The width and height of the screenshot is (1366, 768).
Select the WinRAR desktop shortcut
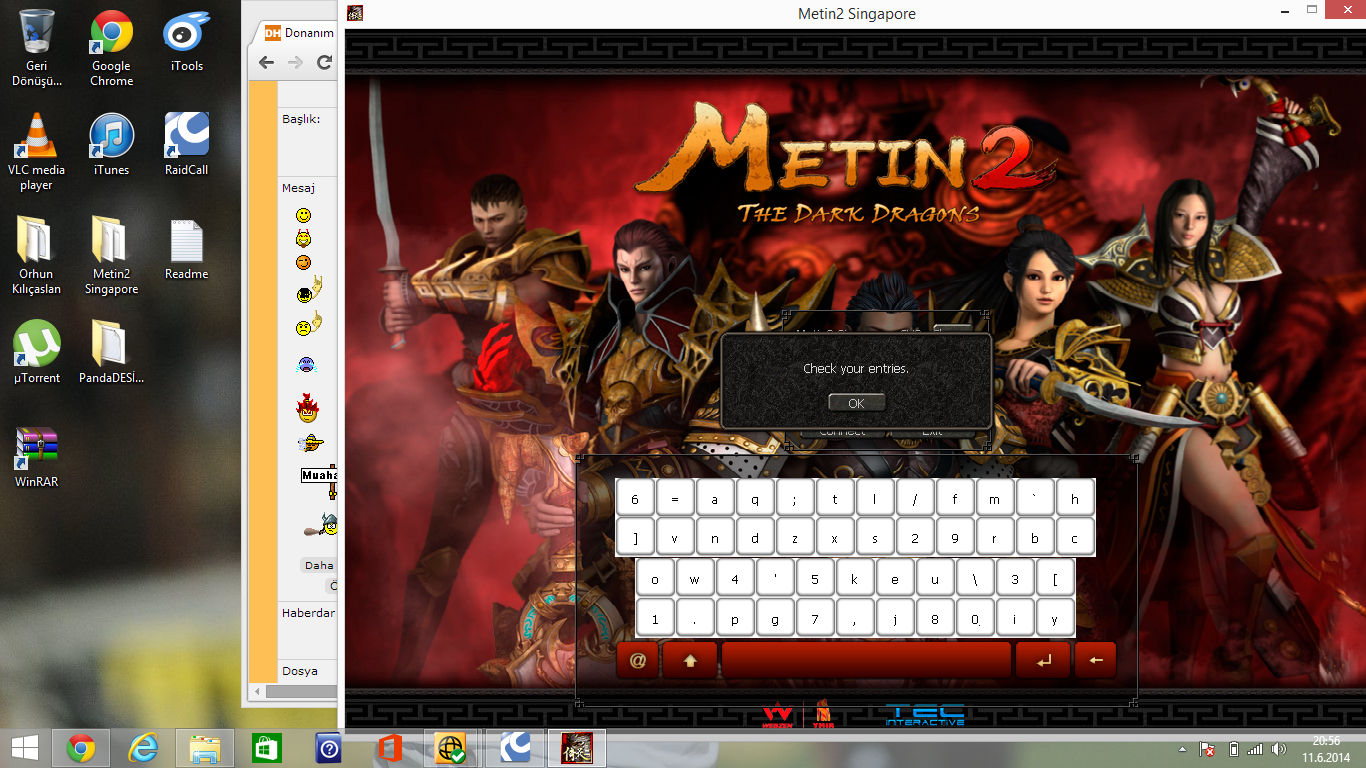pos(37,458)
